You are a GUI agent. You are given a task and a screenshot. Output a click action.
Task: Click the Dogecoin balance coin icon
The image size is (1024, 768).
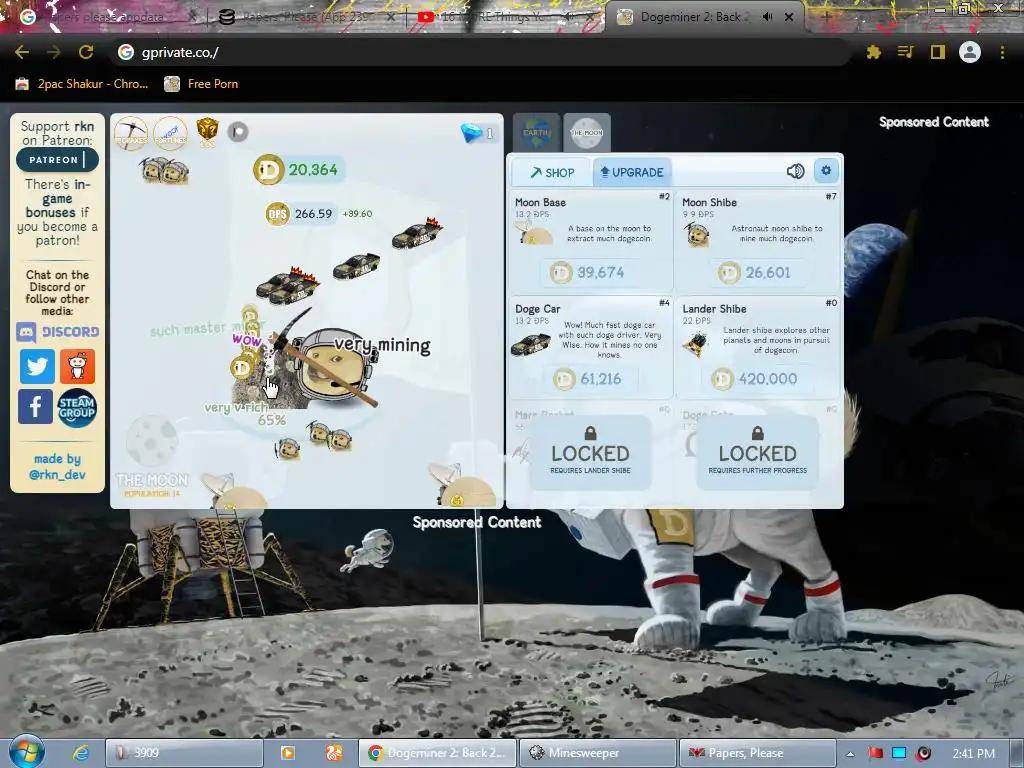(x=268, y=170)
